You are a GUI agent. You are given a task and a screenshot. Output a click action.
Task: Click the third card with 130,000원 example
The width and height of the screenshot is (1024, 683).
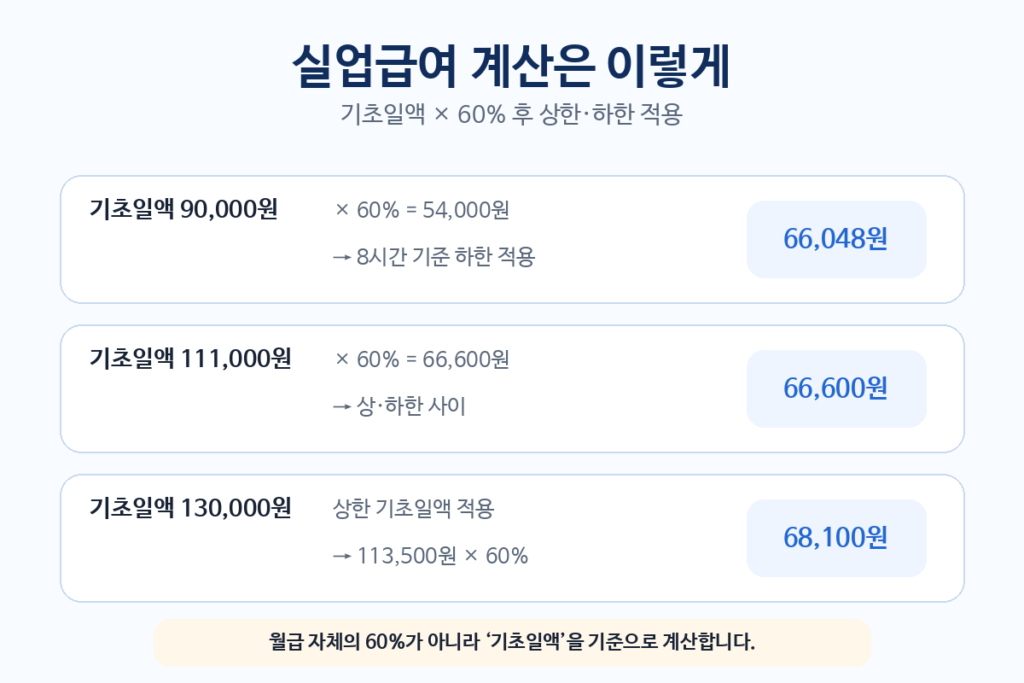pyautogui.click(x=512, y=538)
